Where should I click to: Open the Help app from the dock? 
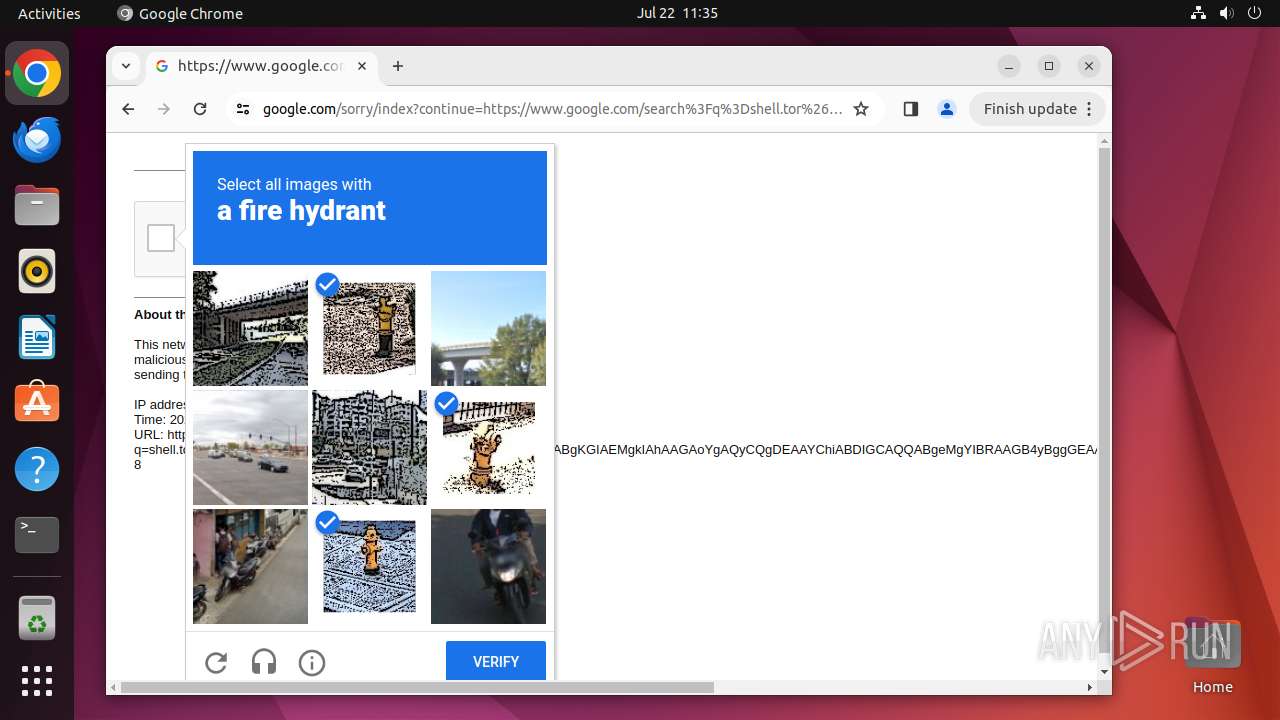[x=37, y=469]
